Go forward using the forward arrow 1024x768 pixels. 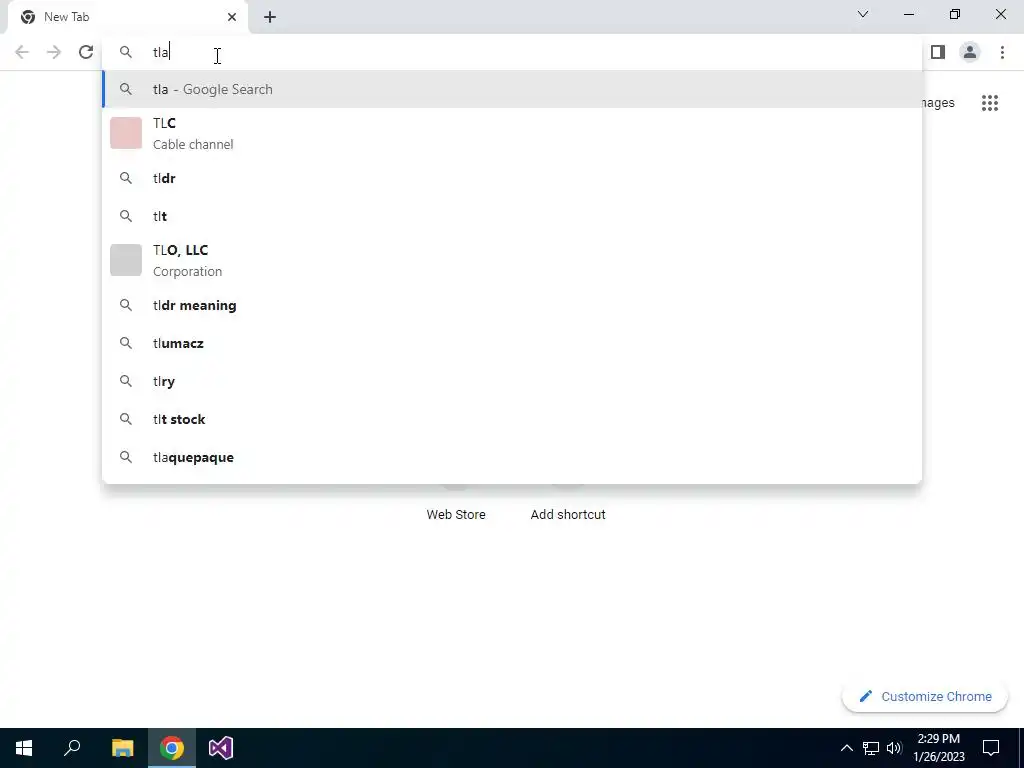(54, 52)
